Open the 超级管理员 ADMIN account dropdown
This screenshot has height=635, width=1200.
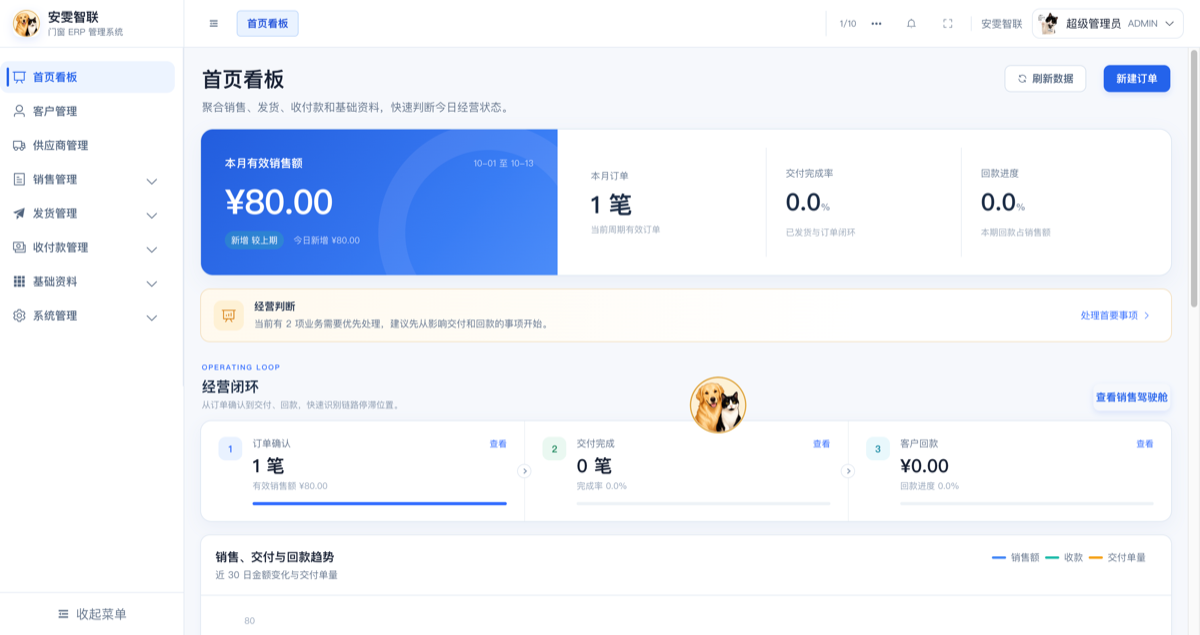[1106, 23]
